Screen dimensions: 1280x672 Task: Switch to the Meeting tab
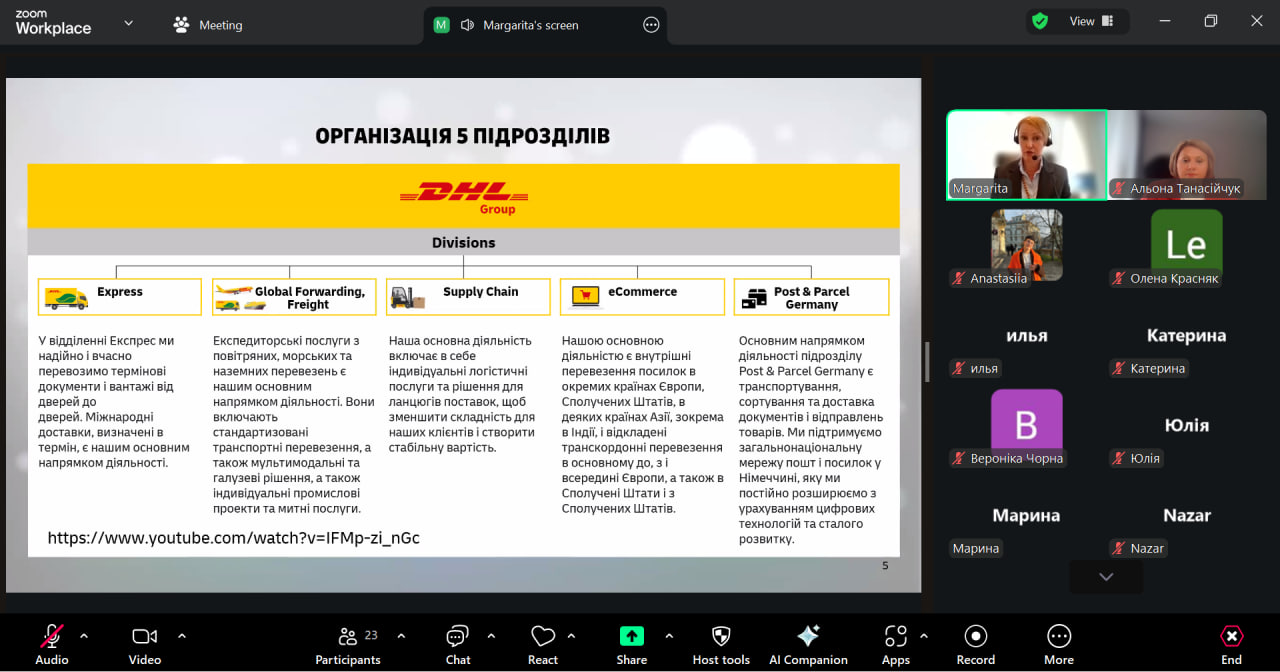[x=208, y=25]
